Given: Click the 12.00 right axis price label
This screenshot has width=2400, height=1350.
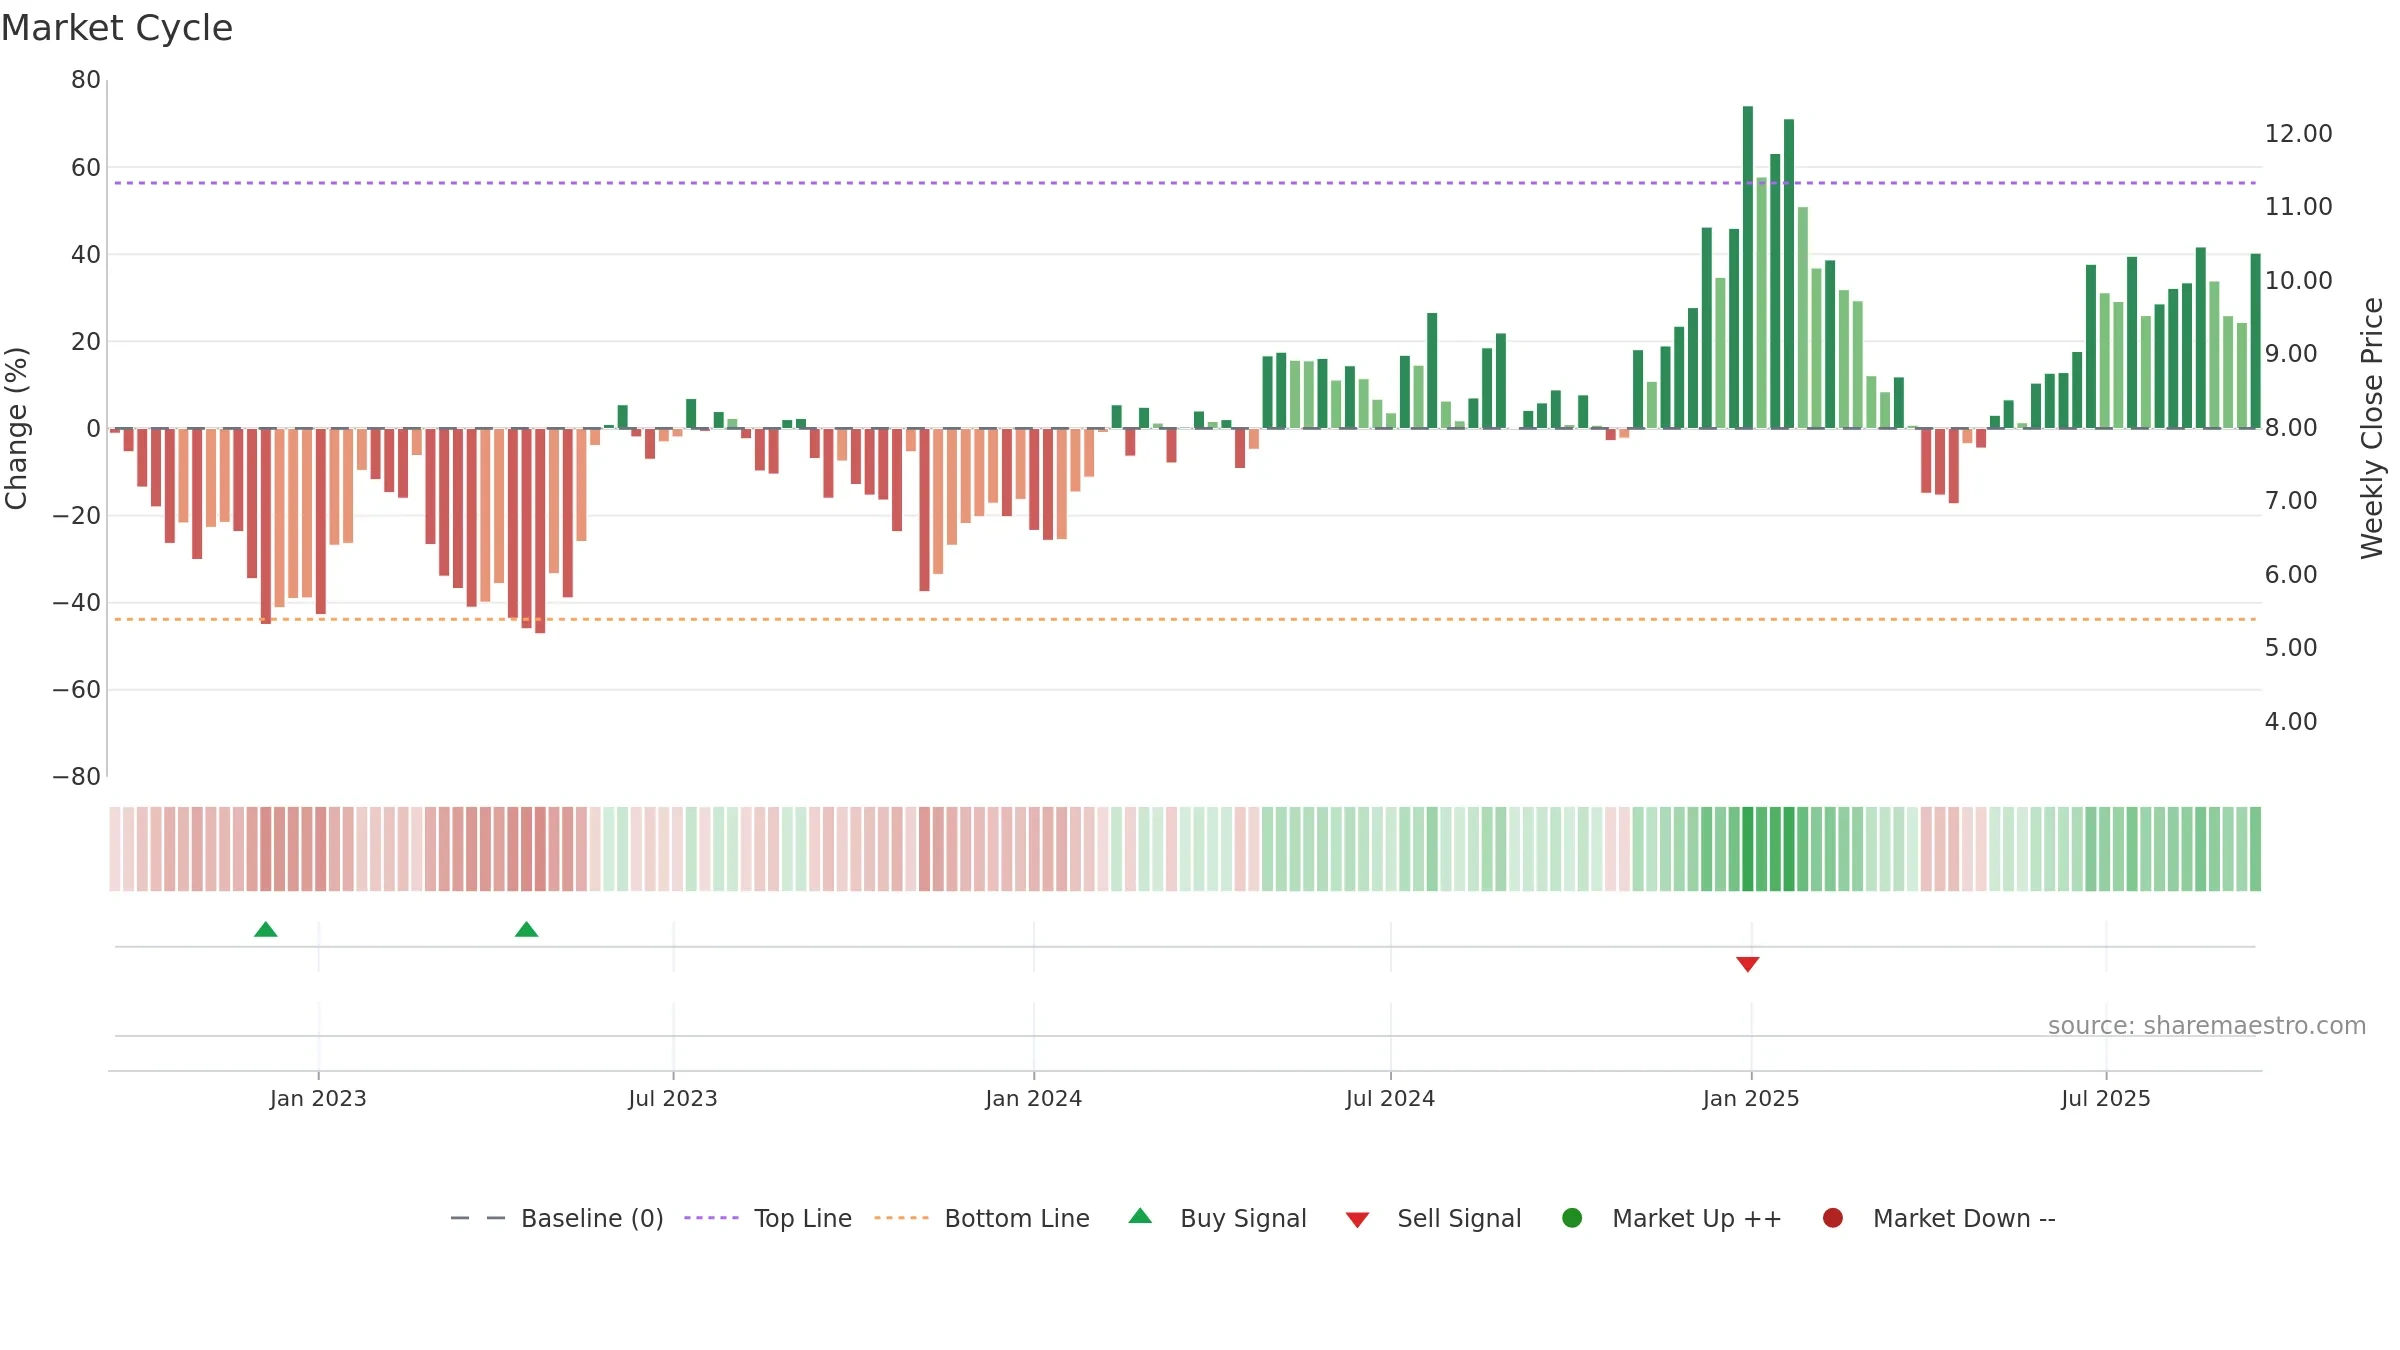Looking at the screenshot, I should (x=2299, y=134).
